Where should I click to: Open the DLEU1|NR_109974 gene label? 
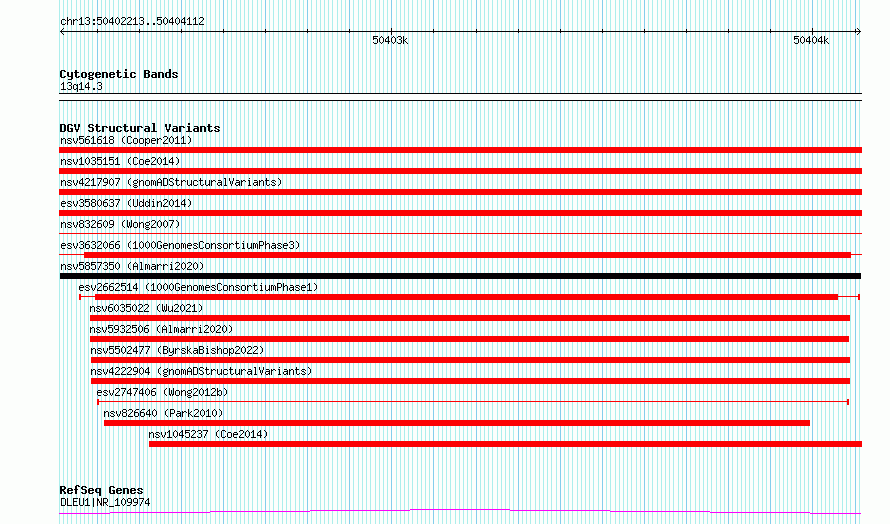pos(105,502)
